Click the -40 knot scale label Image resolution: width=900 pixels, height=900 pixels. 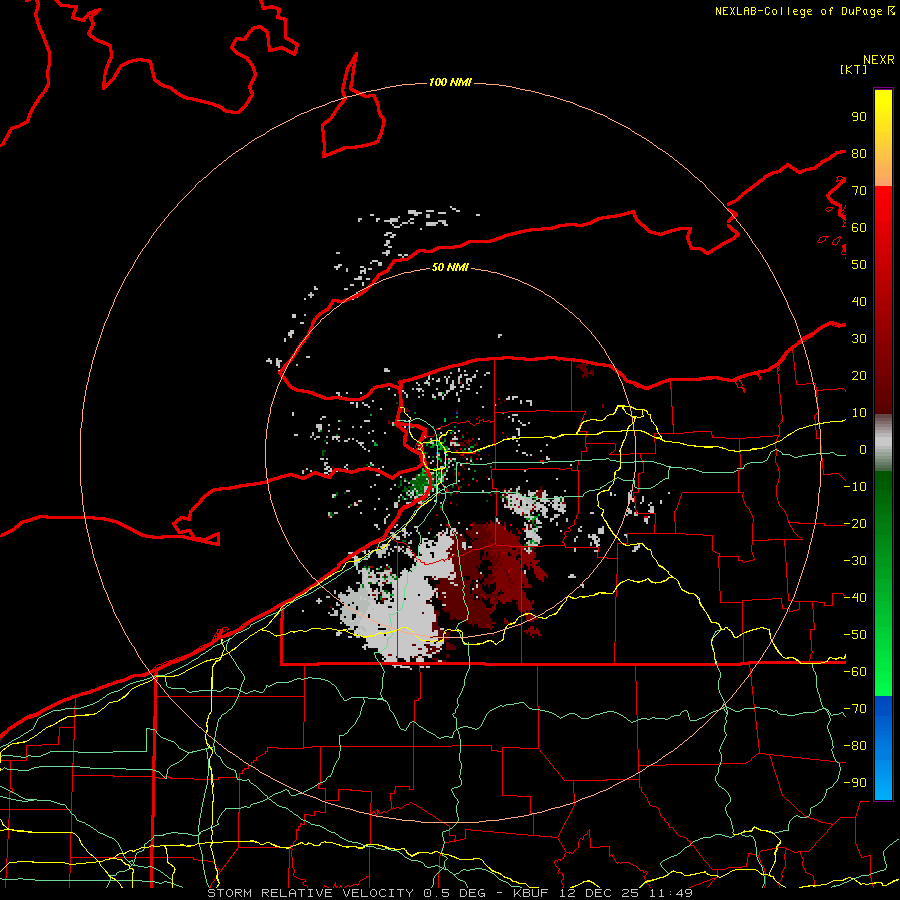click(855, 598)
